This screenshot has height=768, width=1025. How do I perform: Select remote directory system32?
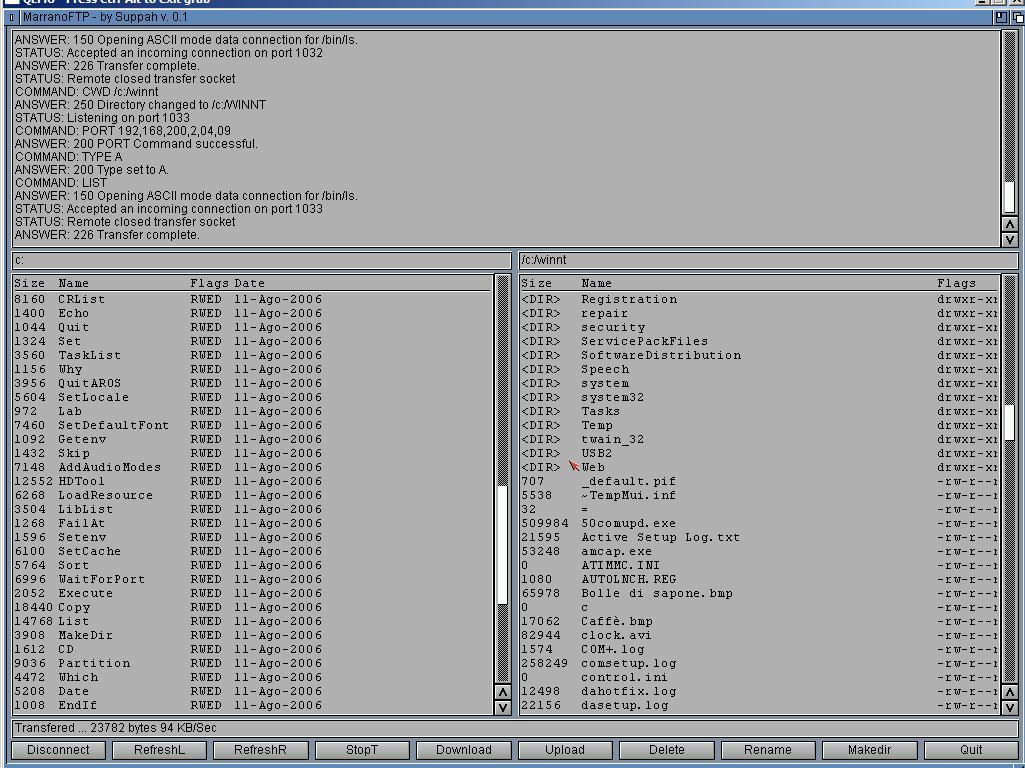[759, 397]
